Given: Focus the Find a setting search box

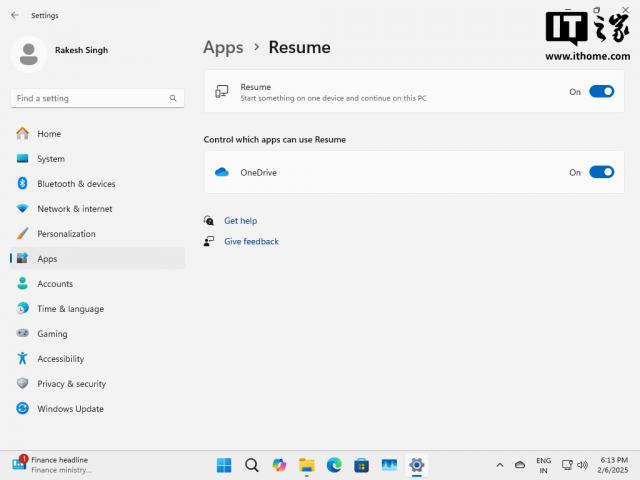Looking at the screenshot, I should [90, 98].
